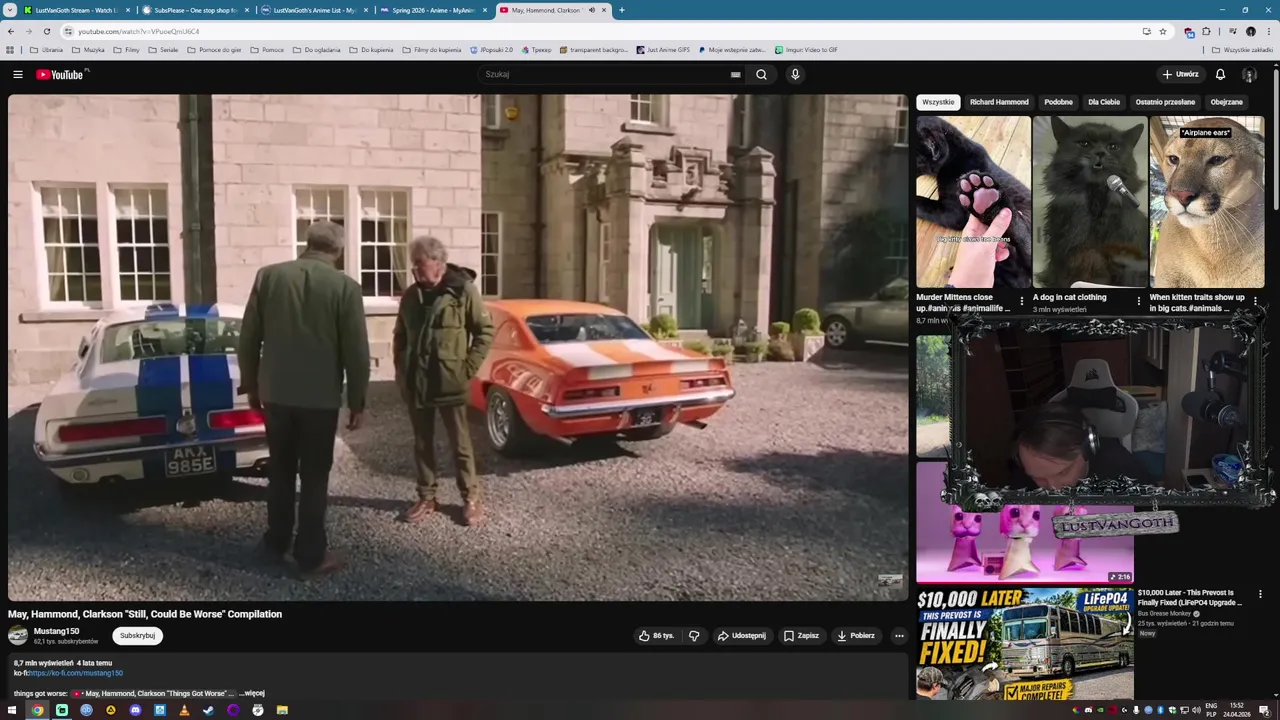Dislike the video with the thumbs down
This screenshot has width=1280, height=720.
tap(694, 635)
